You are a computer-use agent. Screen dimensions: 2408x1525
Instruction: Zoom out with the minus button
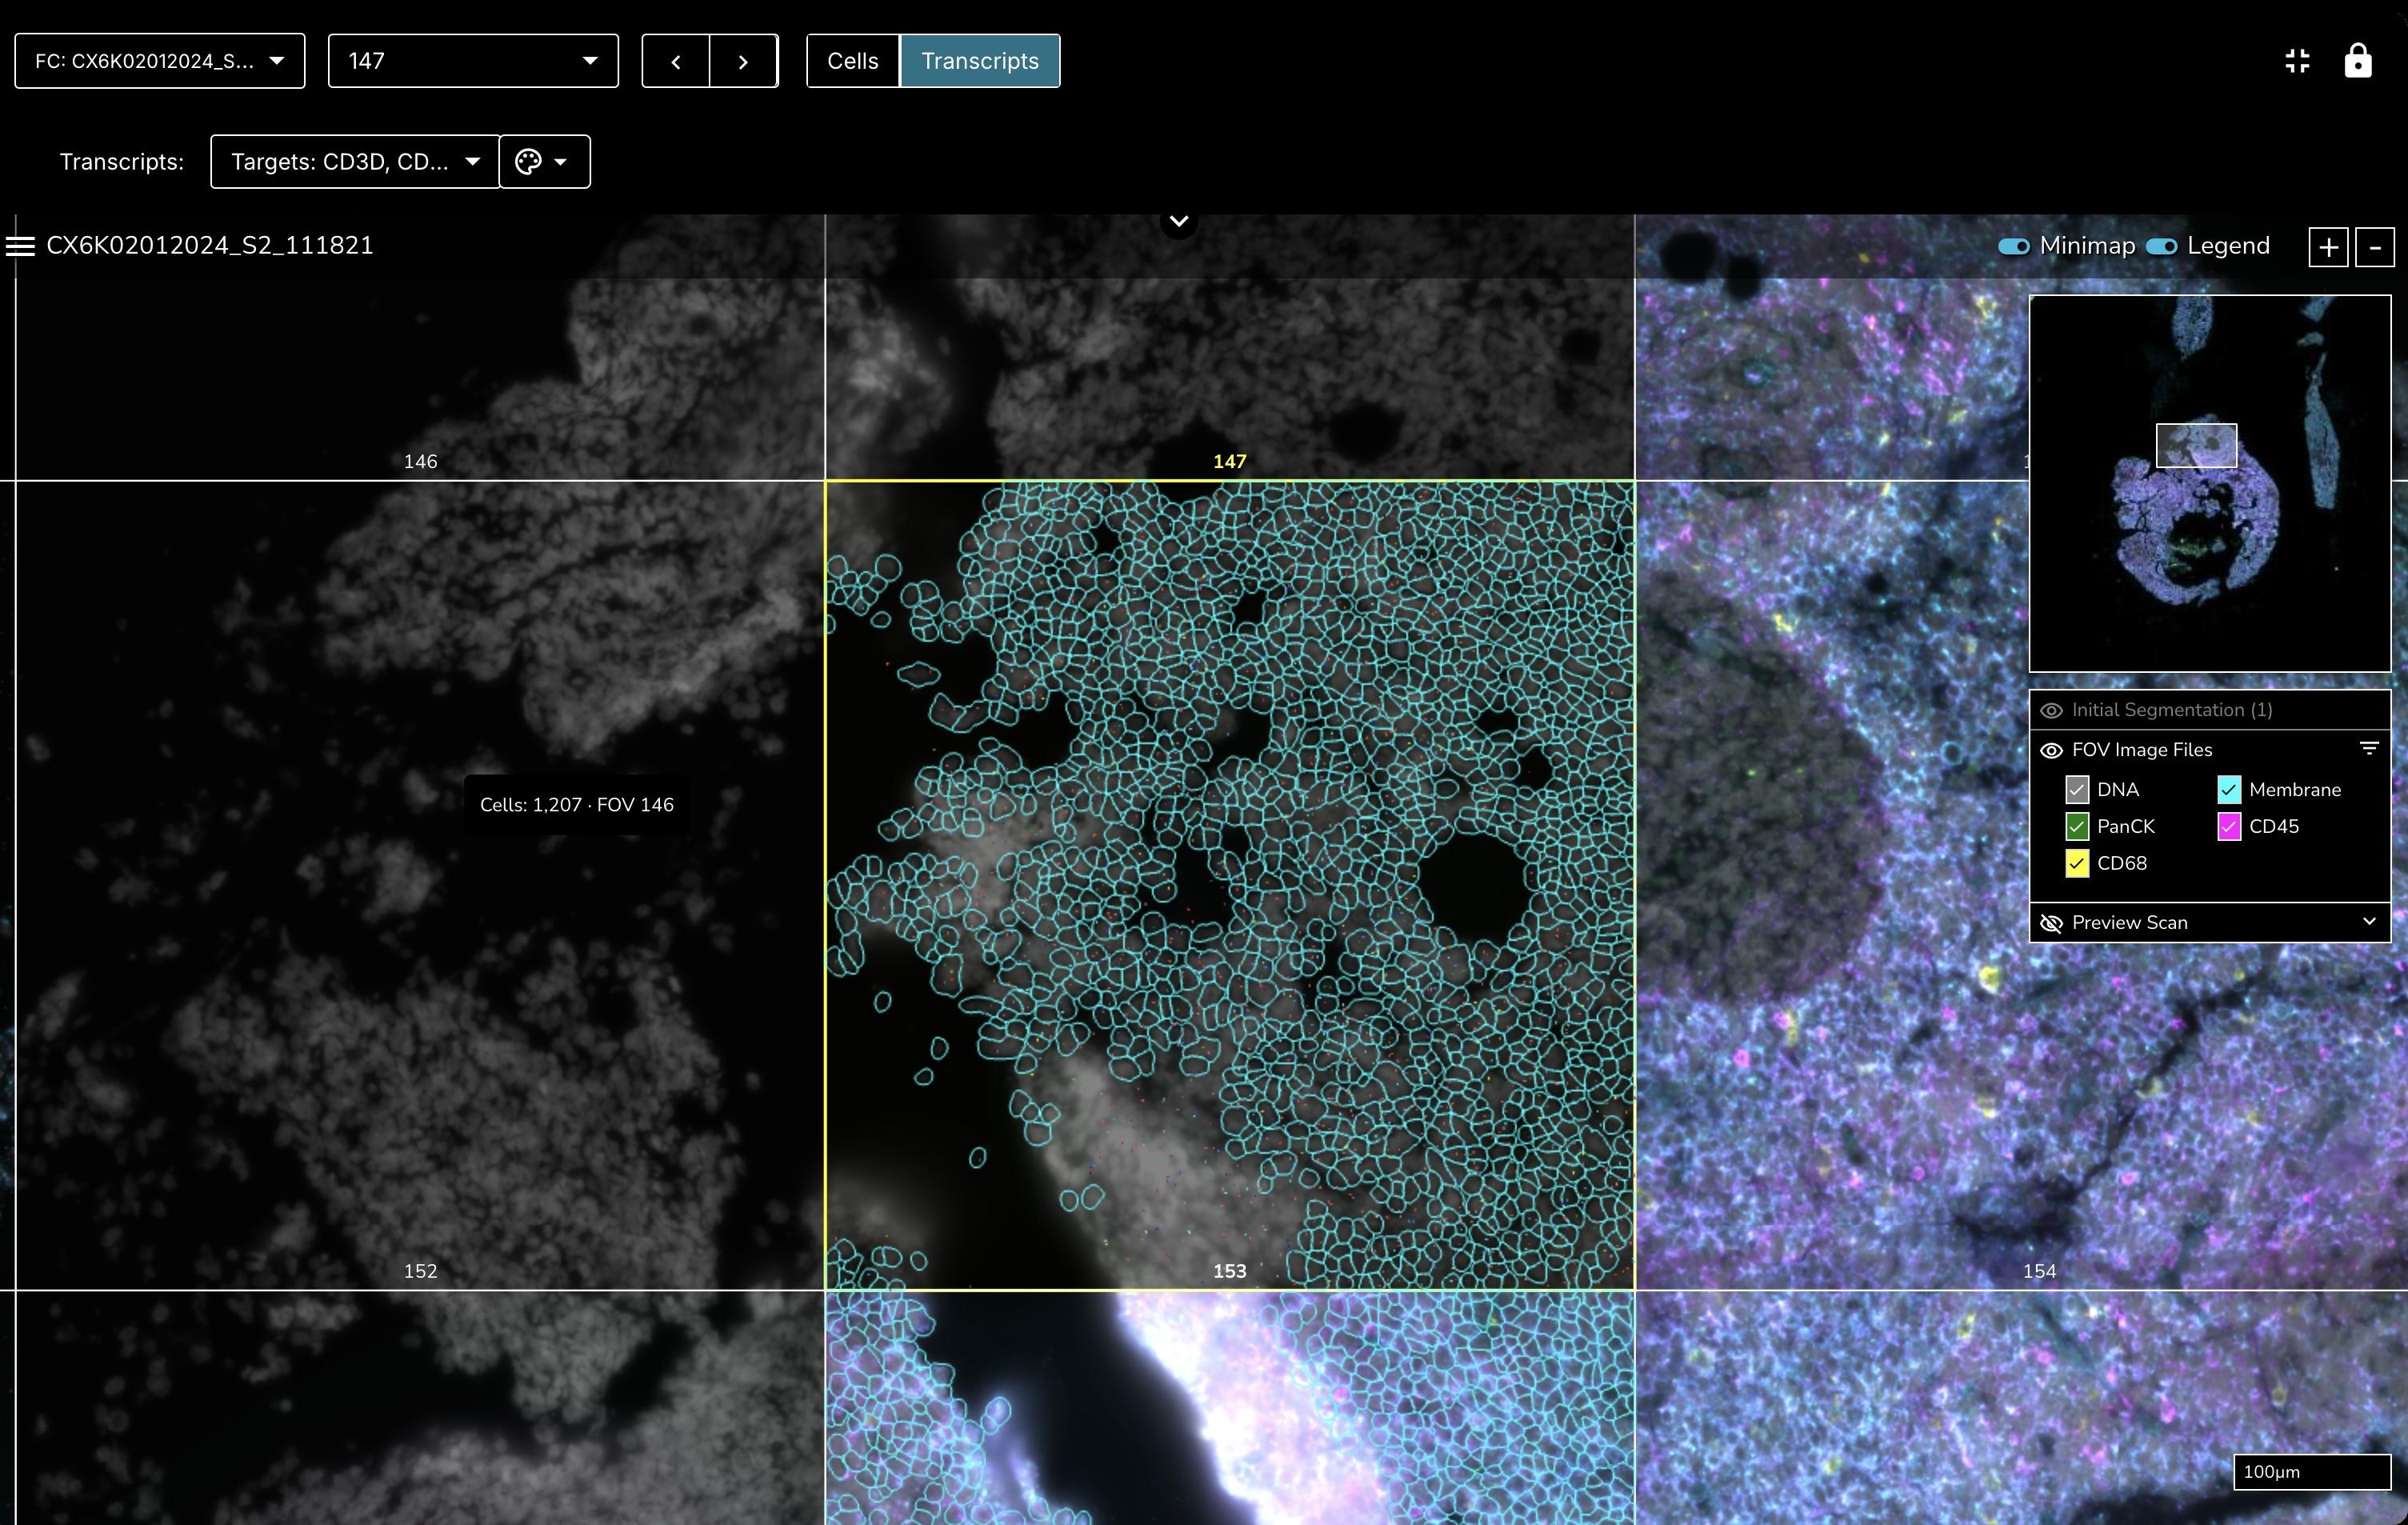2374,247
